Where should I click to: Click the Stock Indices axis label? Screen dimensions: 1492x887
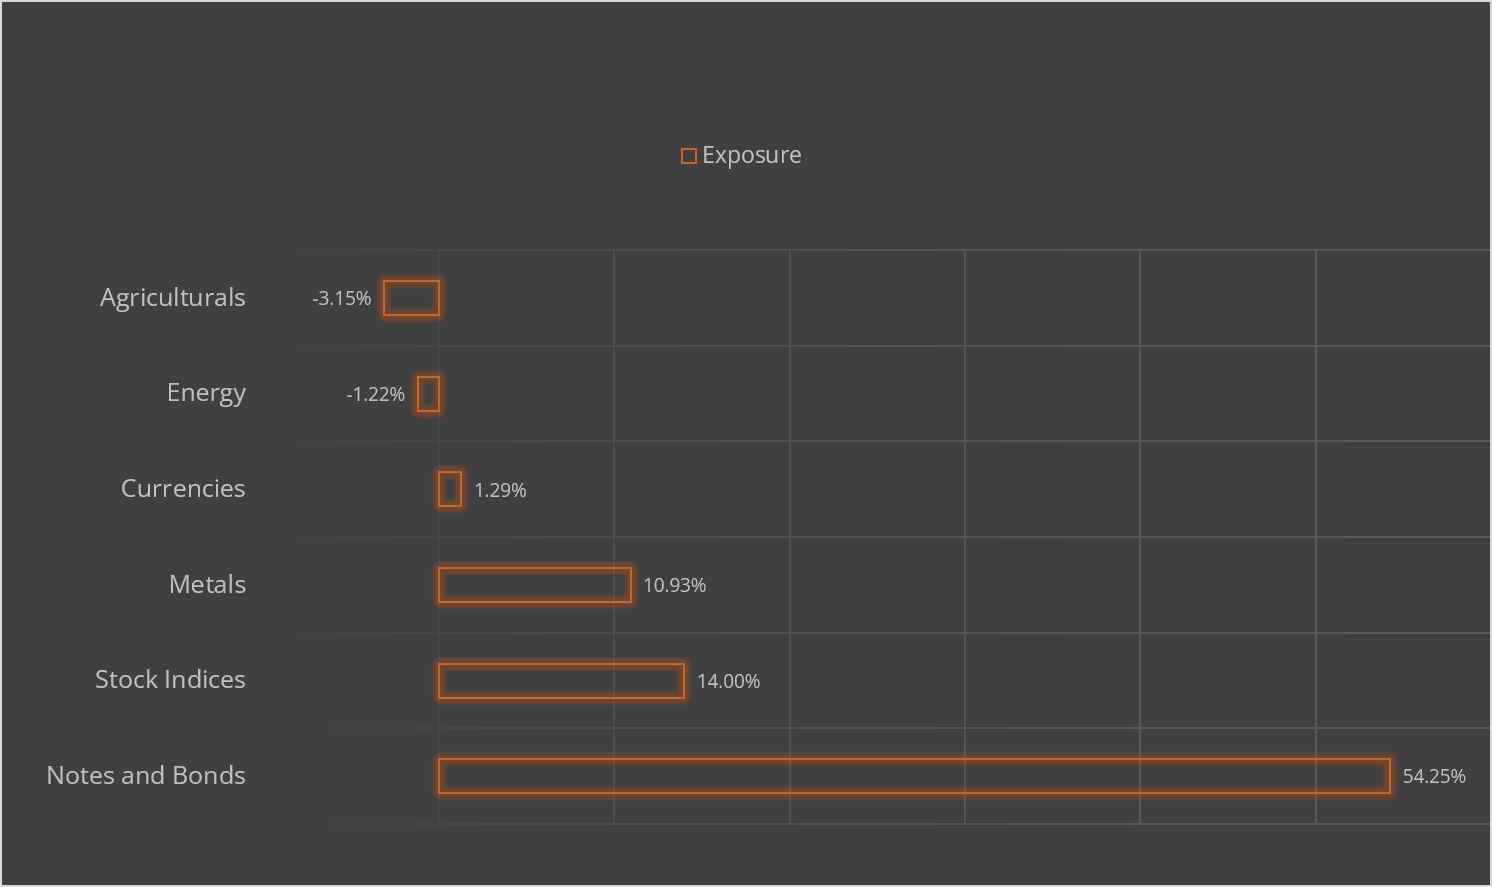(x=170, y=680)
